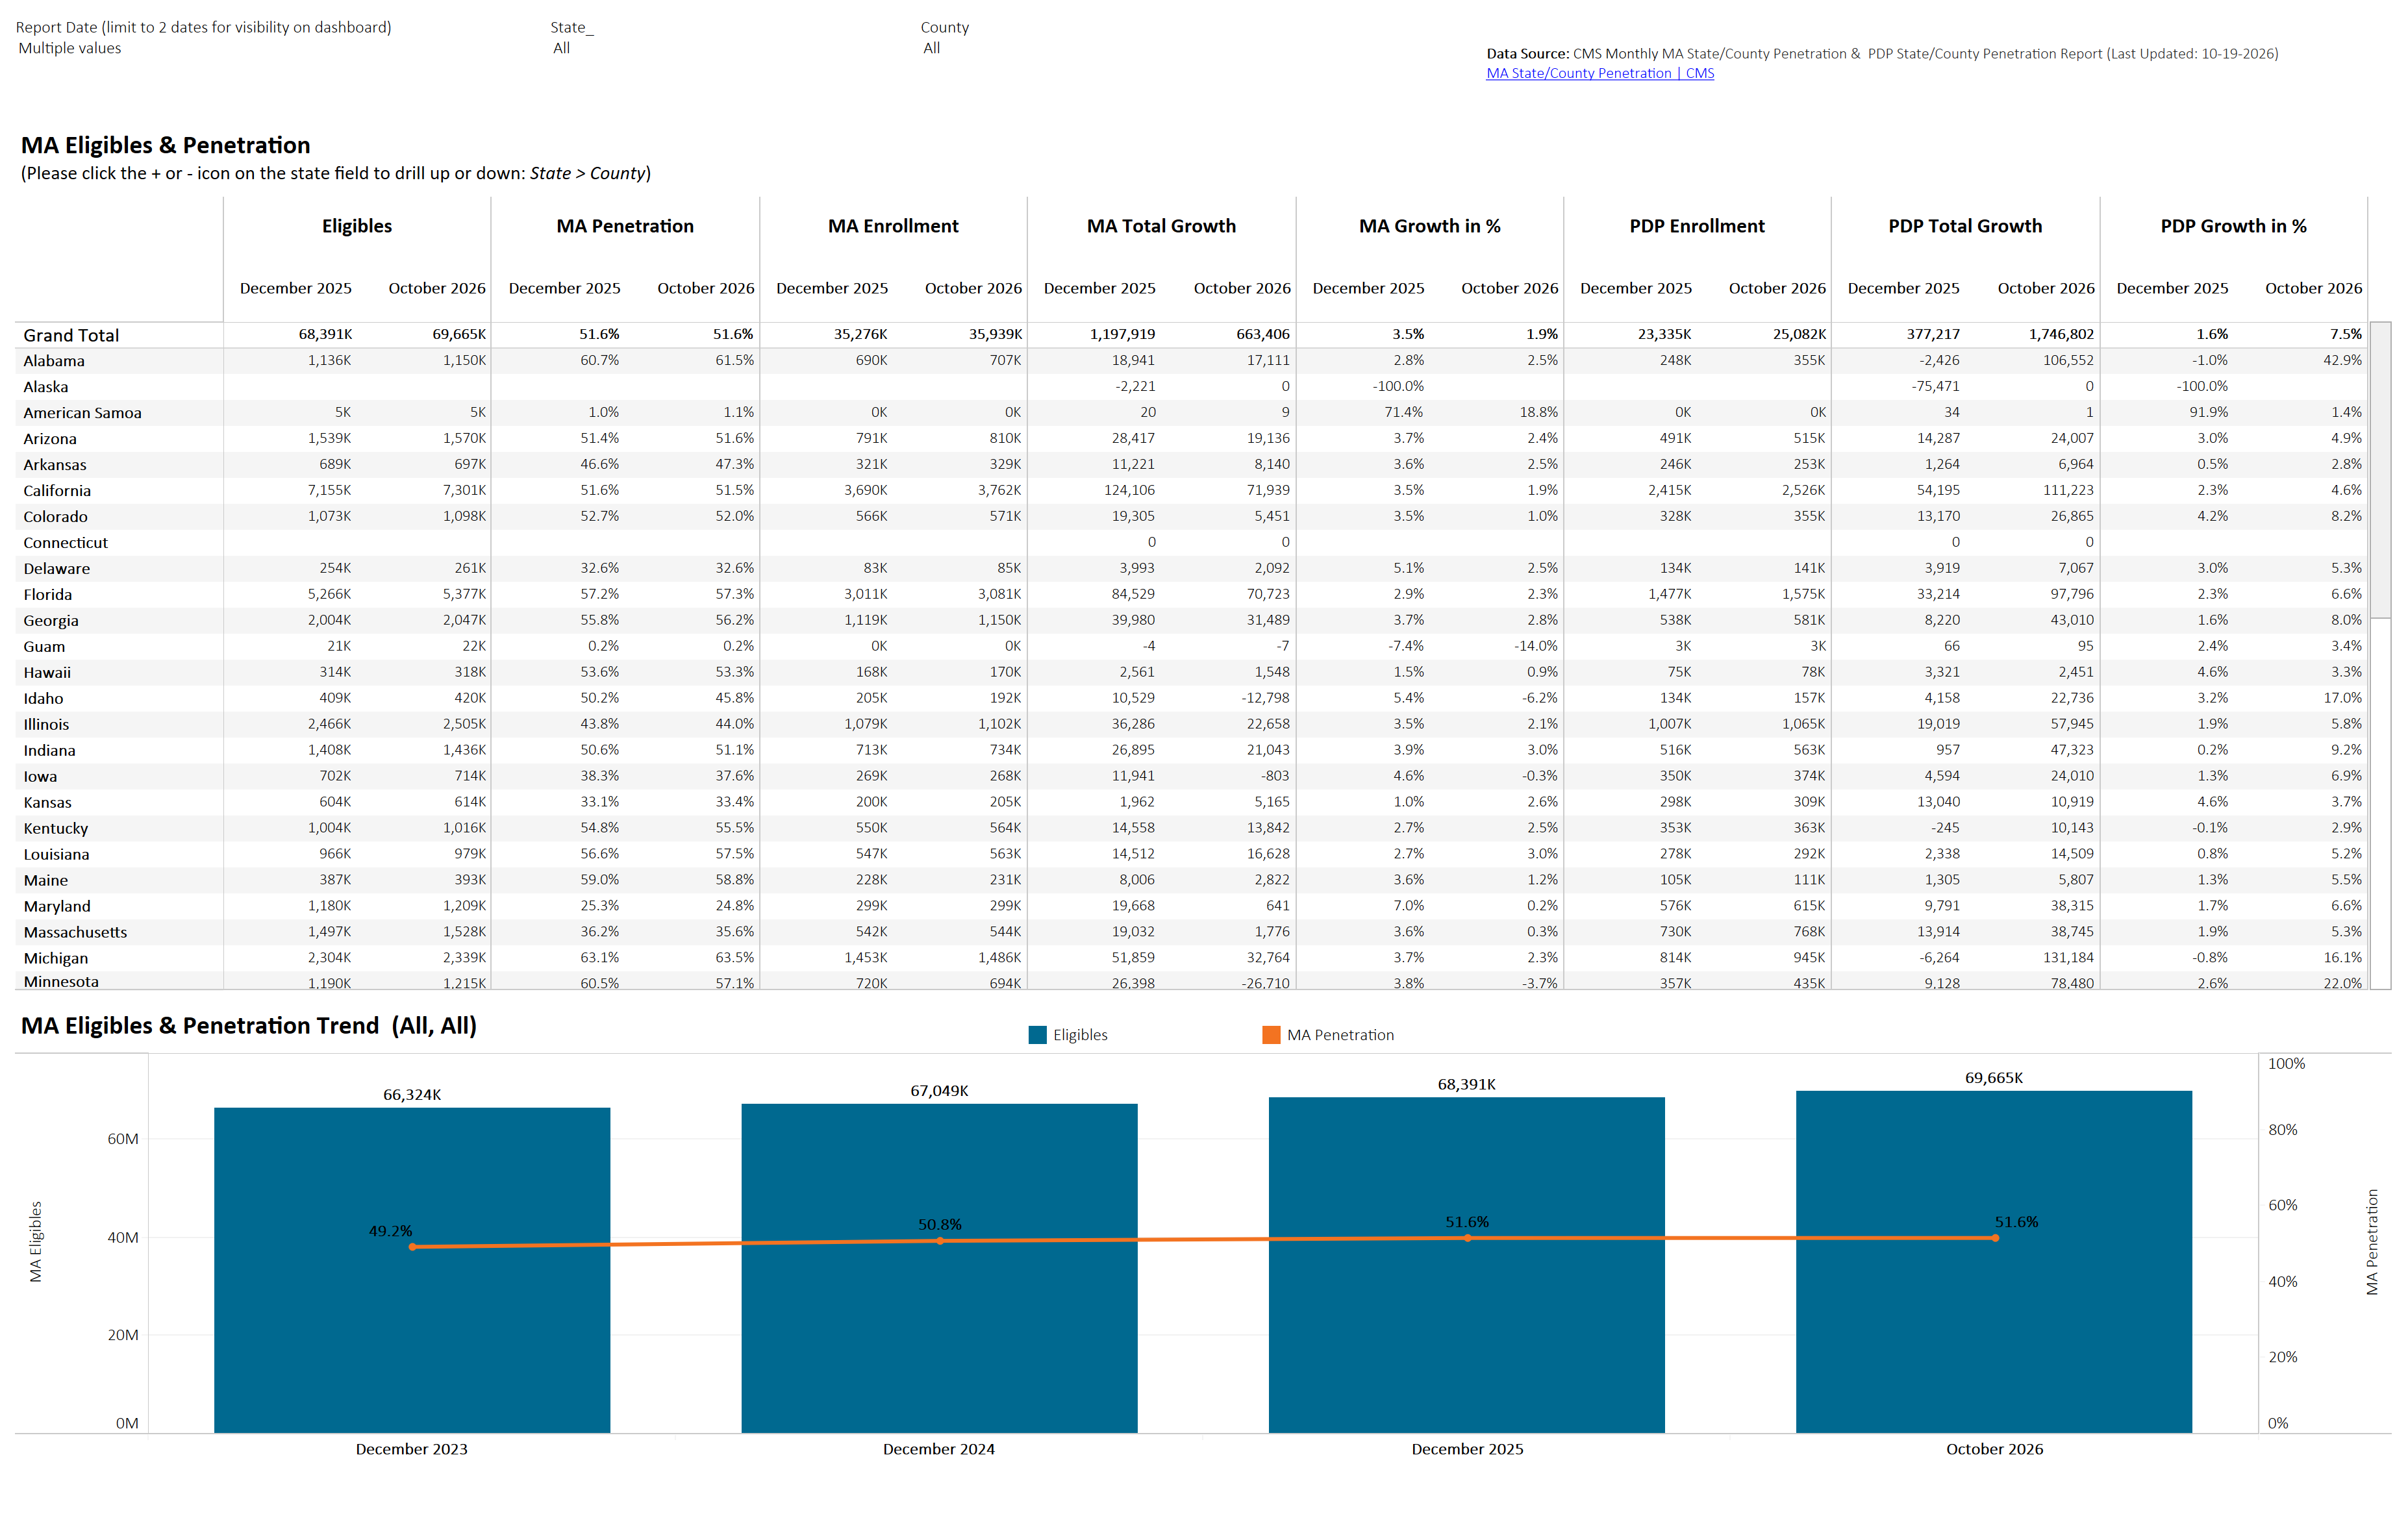Image resolution: width=2408 pixels, height=1518 pixels.
Task: Select the MA Penetration column header
Action: tap(625, 226)
